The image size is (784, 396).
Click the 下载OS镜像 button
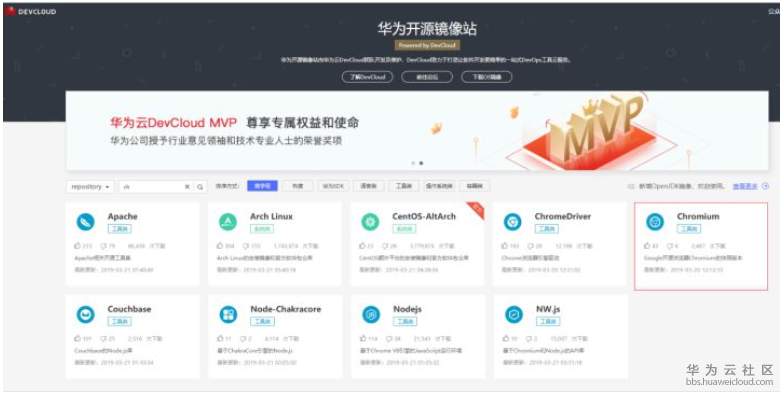click(487, 77)
